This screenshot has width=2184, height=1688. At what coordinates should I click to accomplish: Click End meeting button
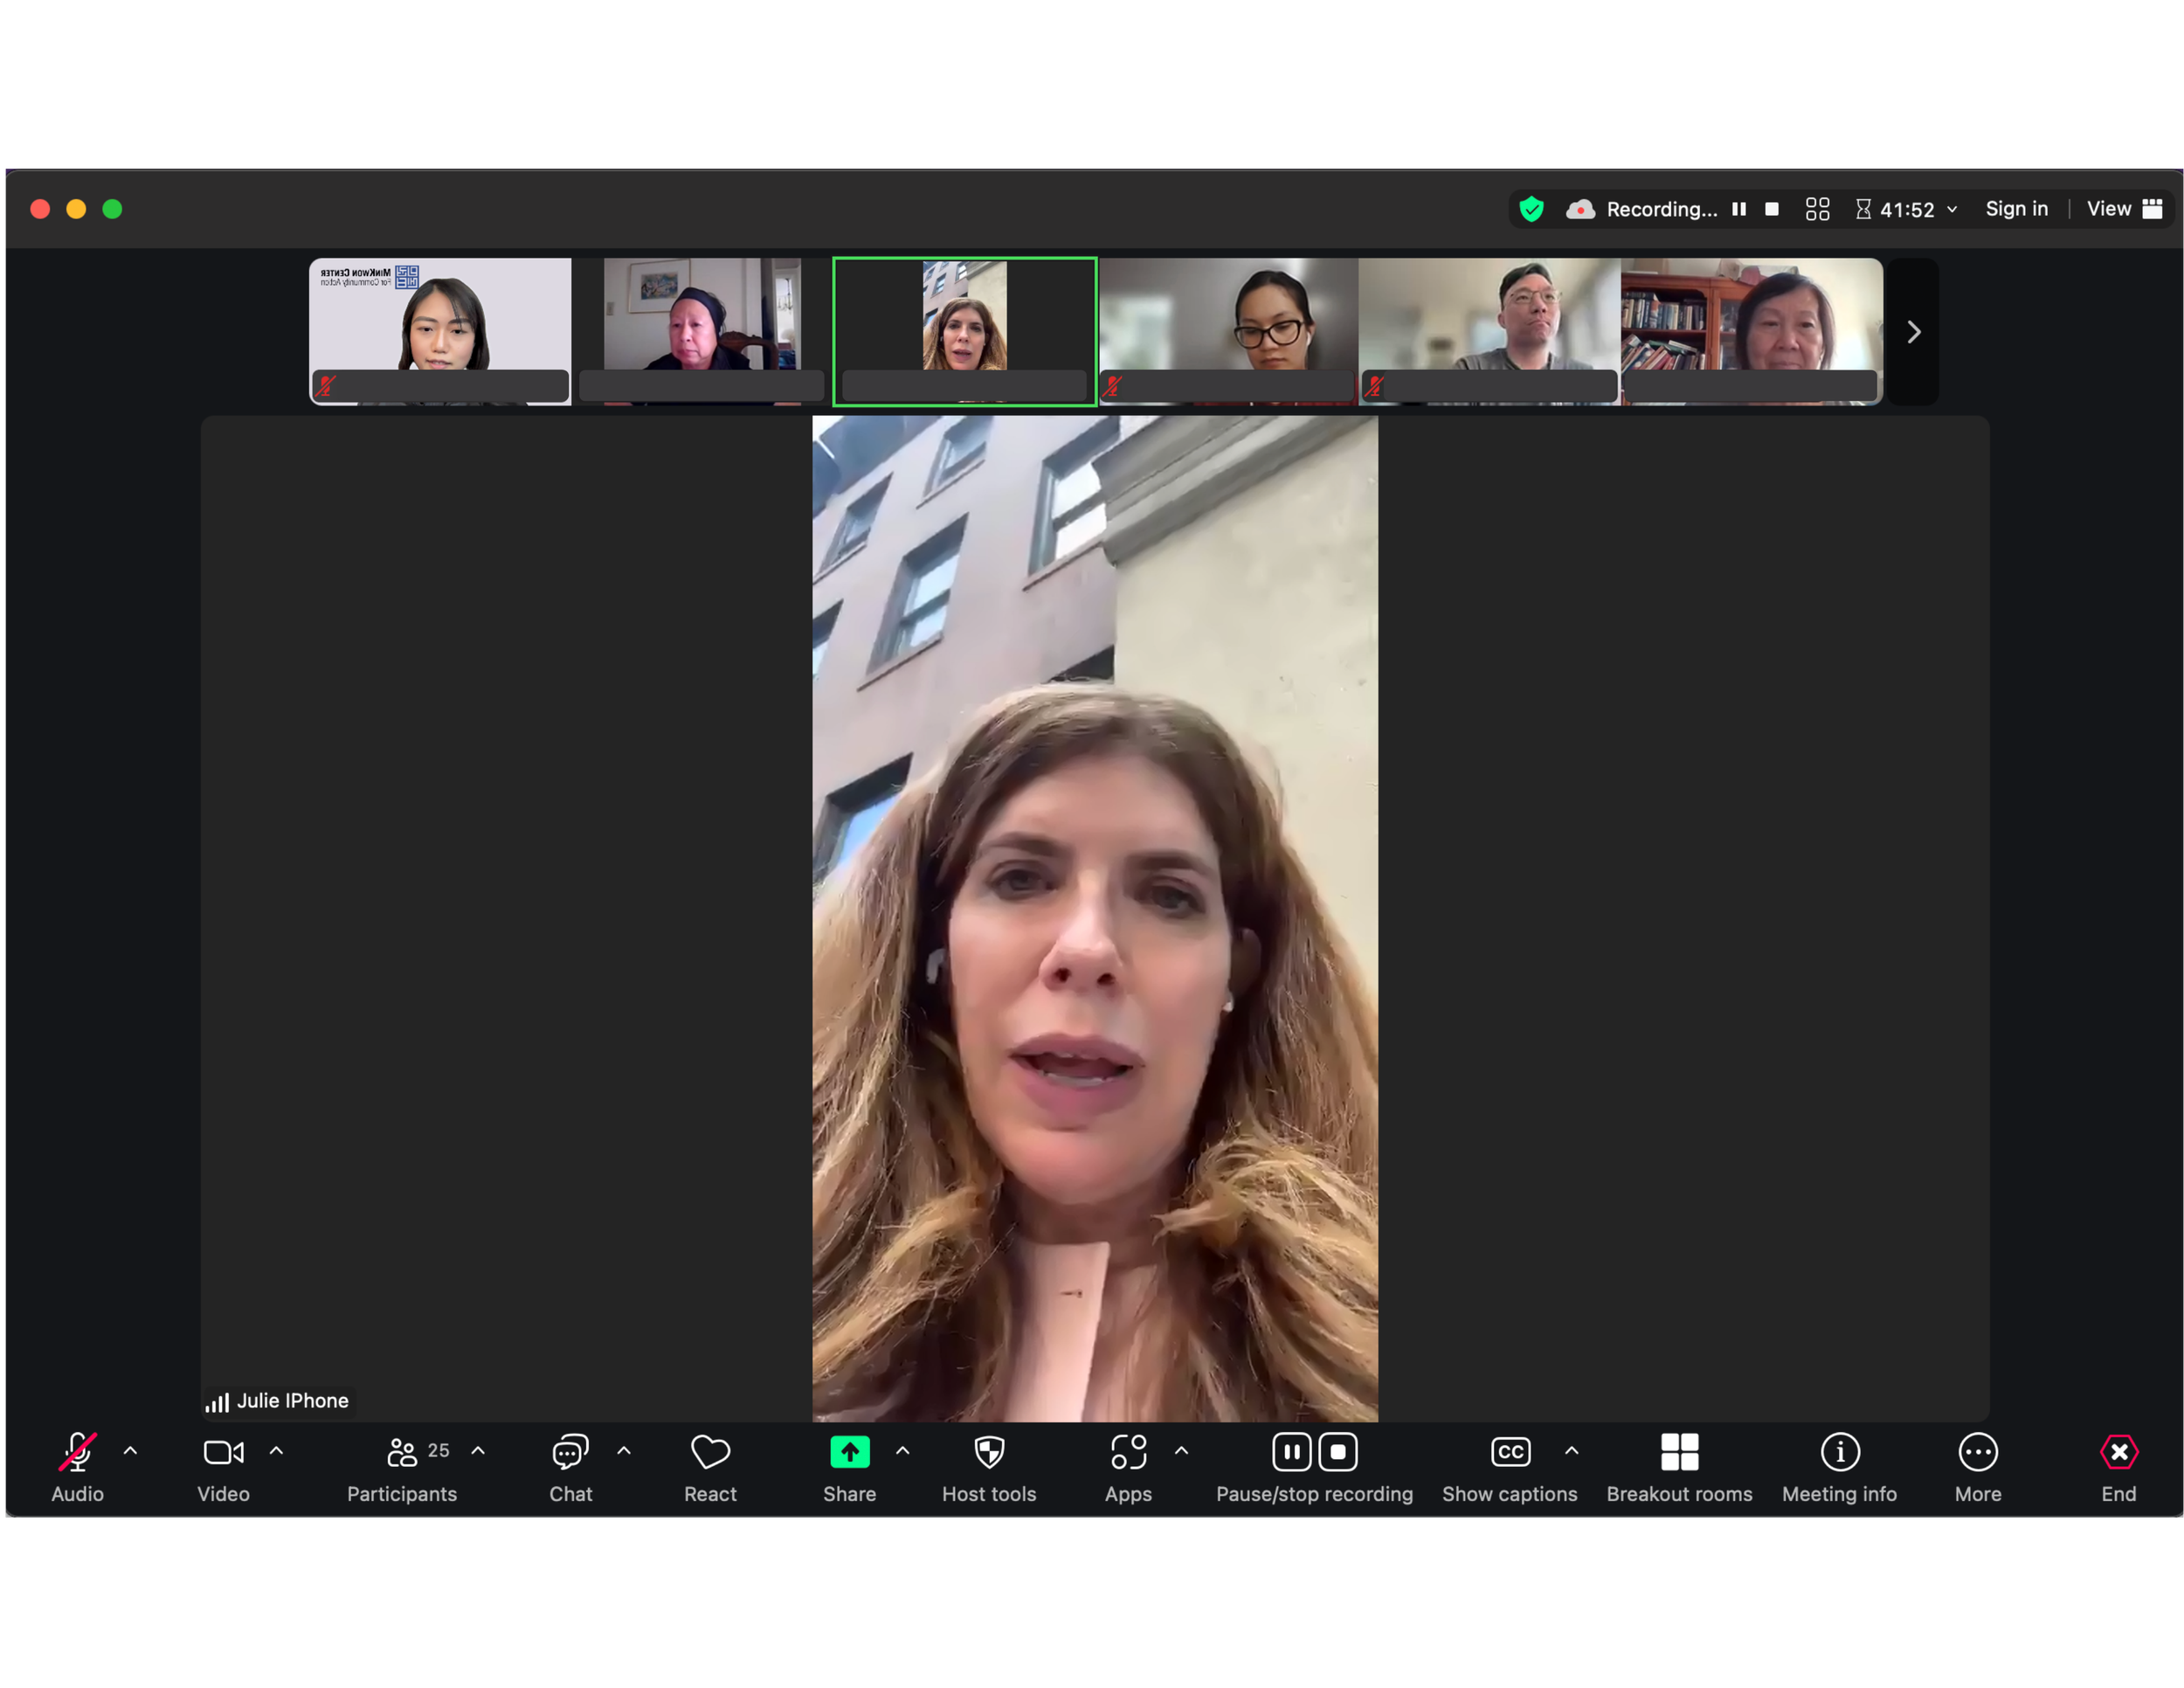point(2118,1453)
